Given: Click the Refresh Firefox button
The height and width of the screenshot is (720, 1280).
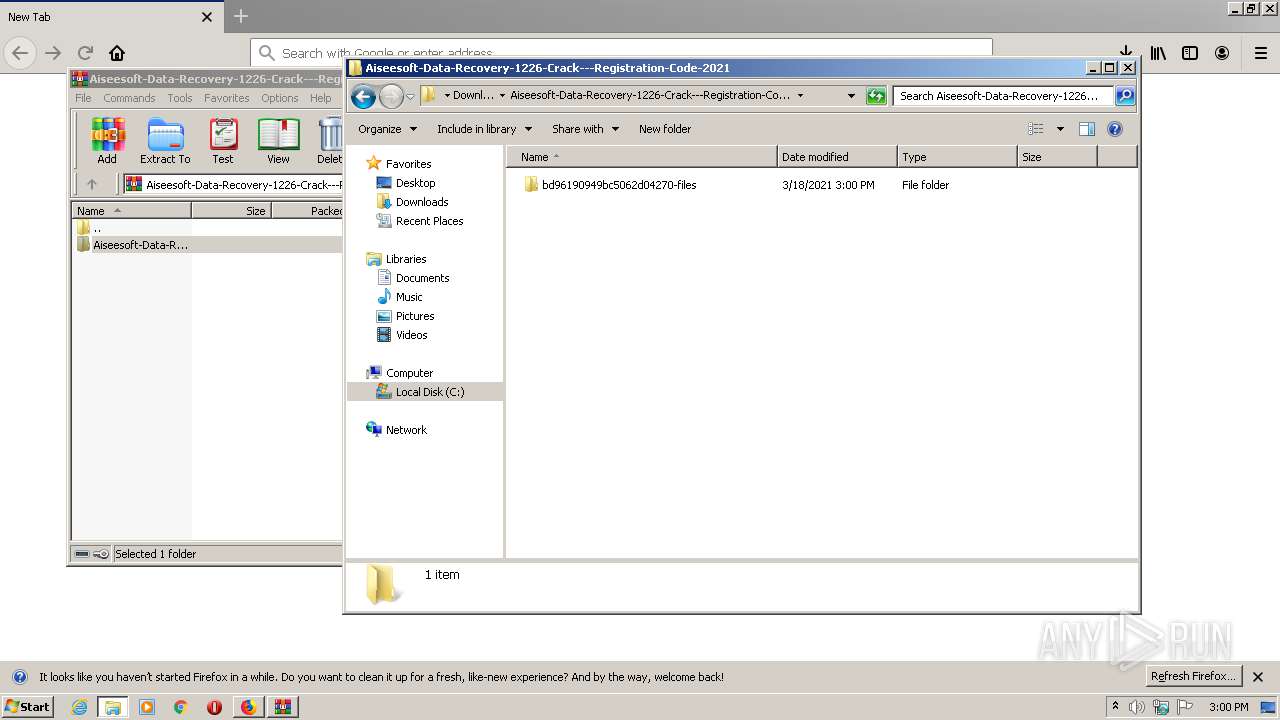Looking at the screenshot, I should tap(1194, 676).
